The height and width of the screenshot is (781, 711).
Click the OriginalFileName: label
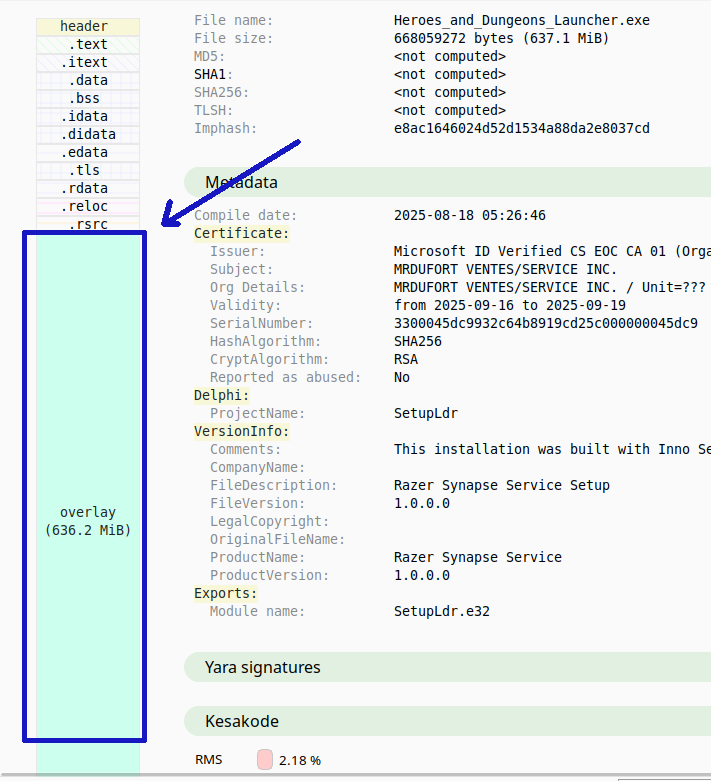[278, 539]
